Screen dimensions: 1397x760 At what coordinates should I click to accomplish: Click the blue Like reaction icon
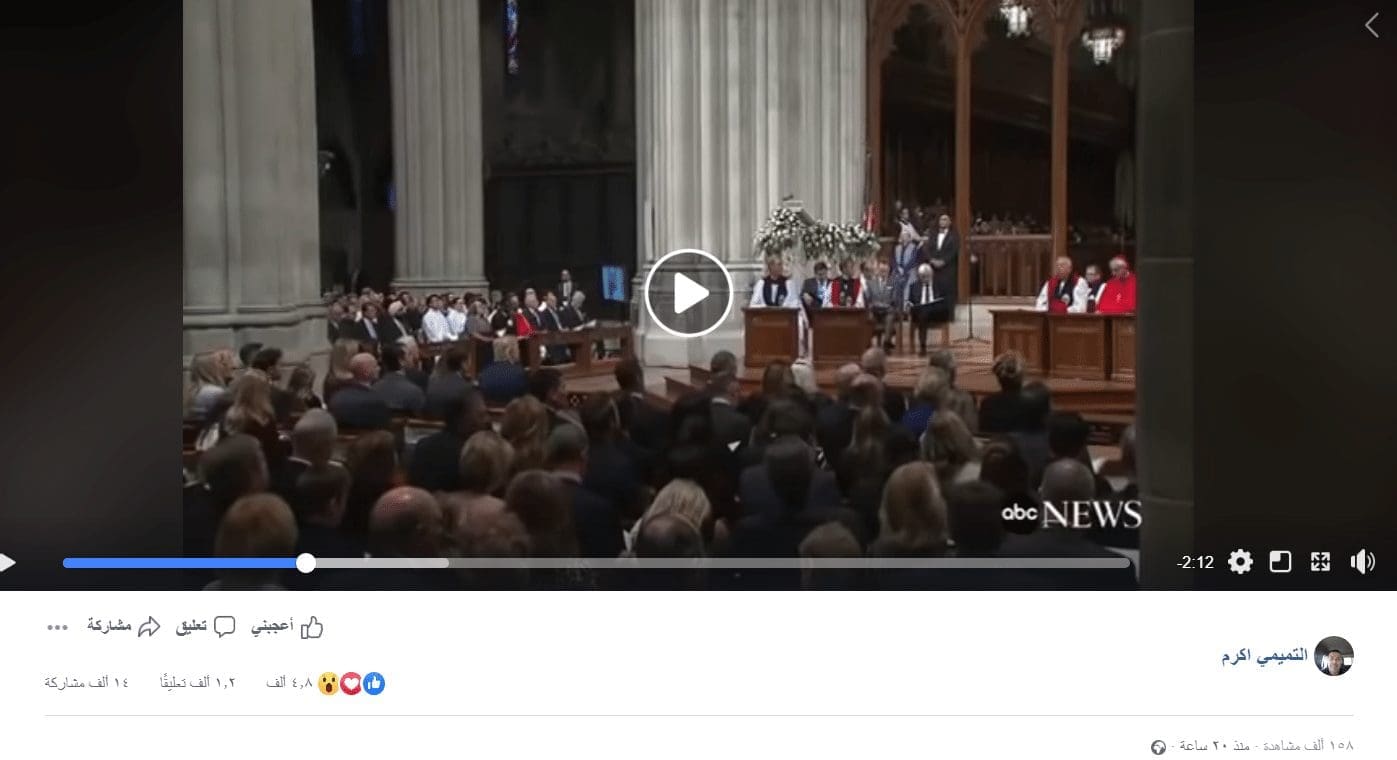(374, 684)
